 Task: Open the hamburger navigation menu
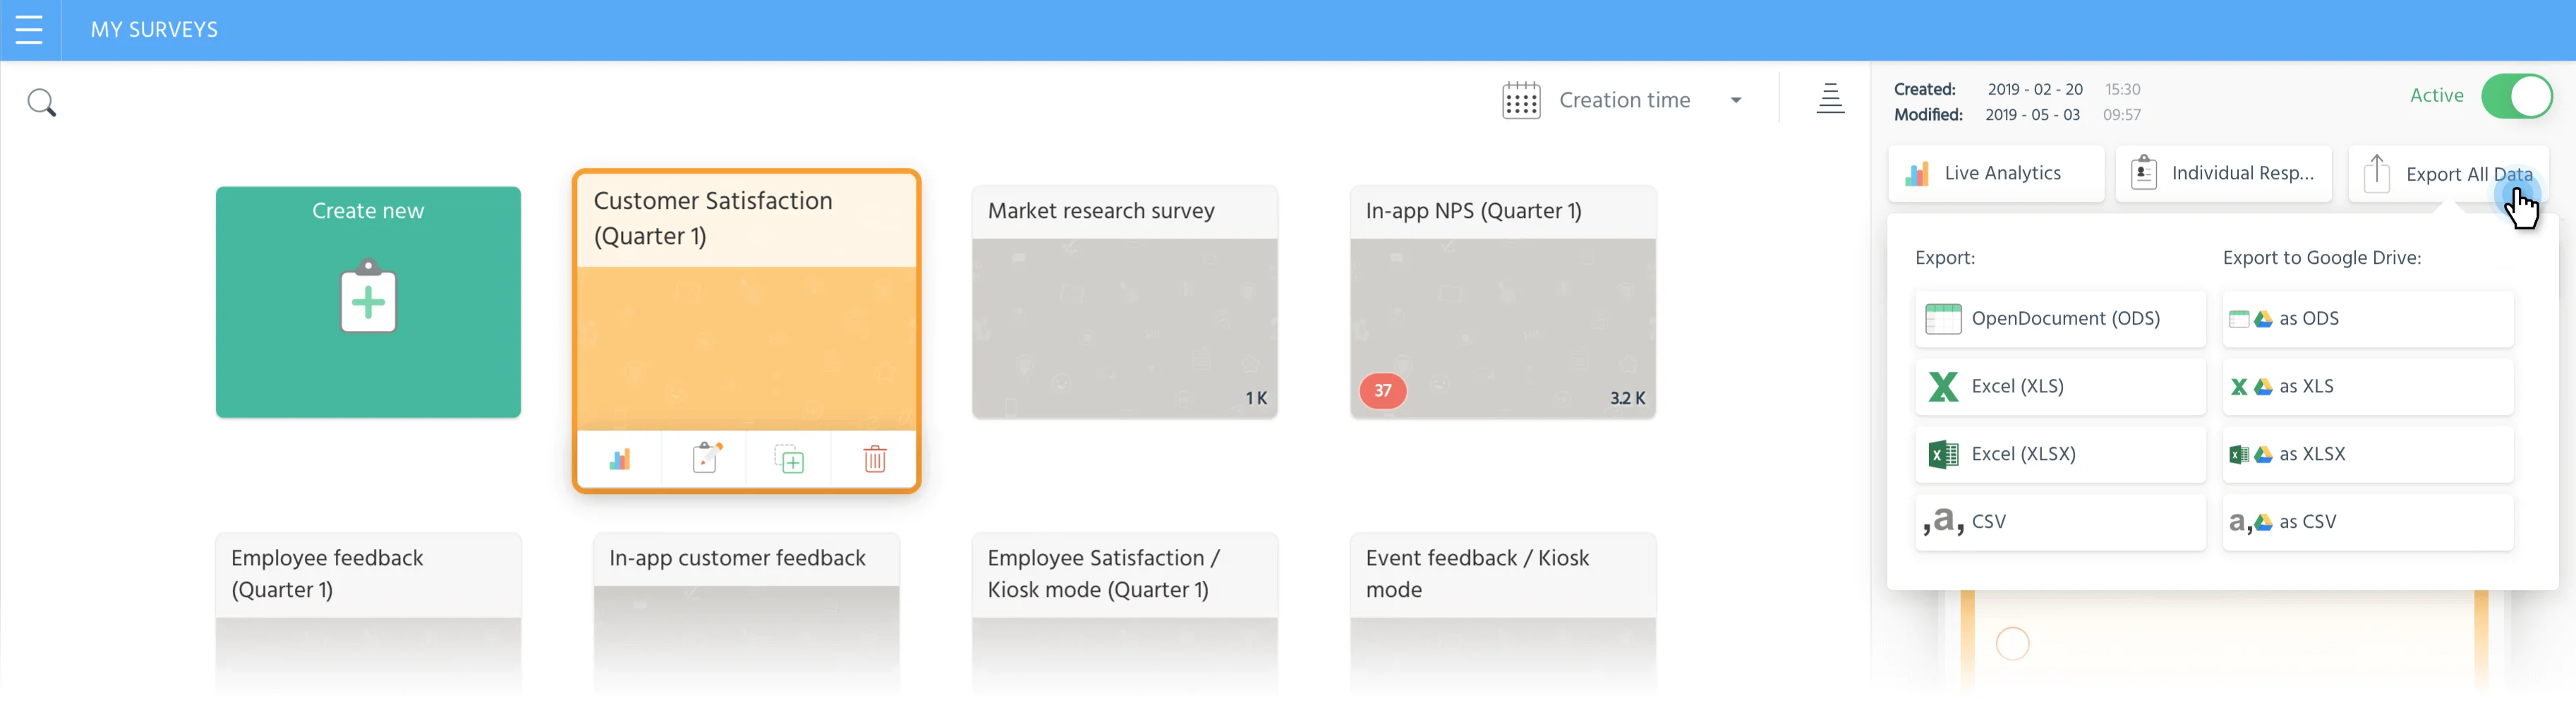[x=29, y=29]
